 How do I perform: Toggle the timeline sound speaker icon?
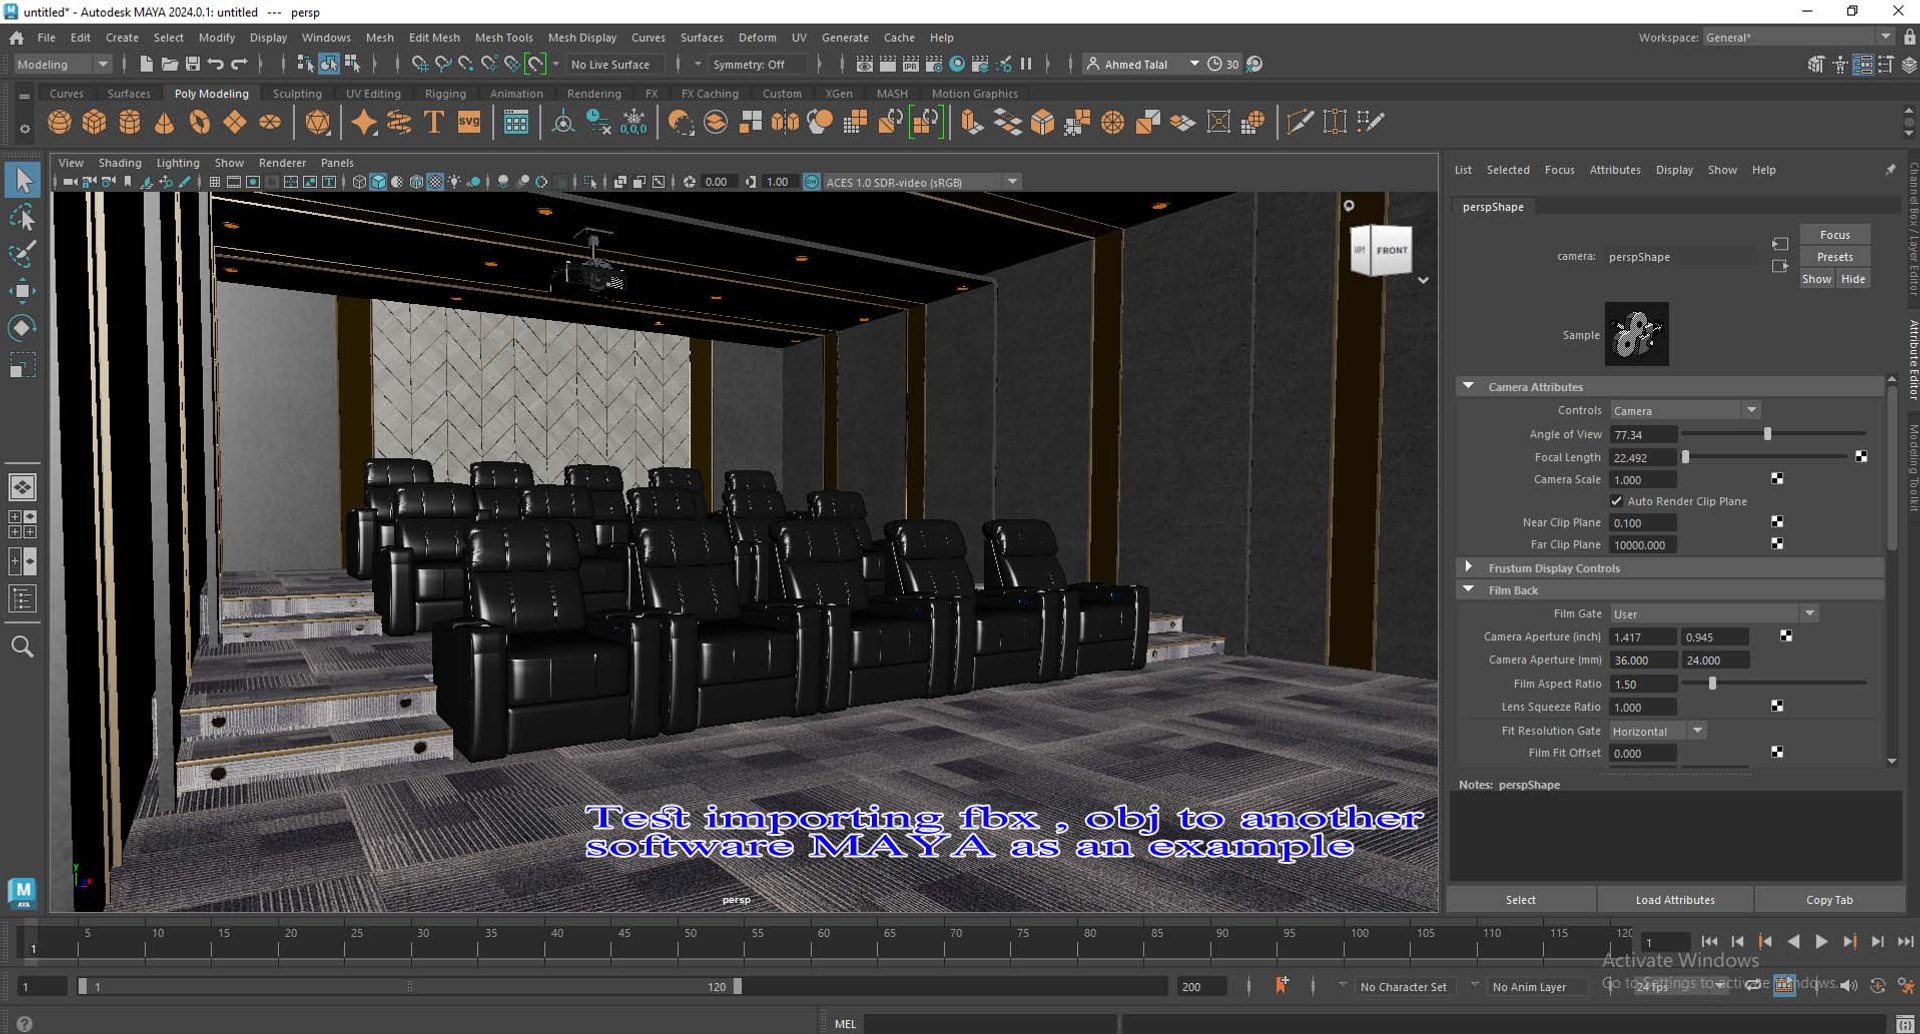tap(1848, 986)
